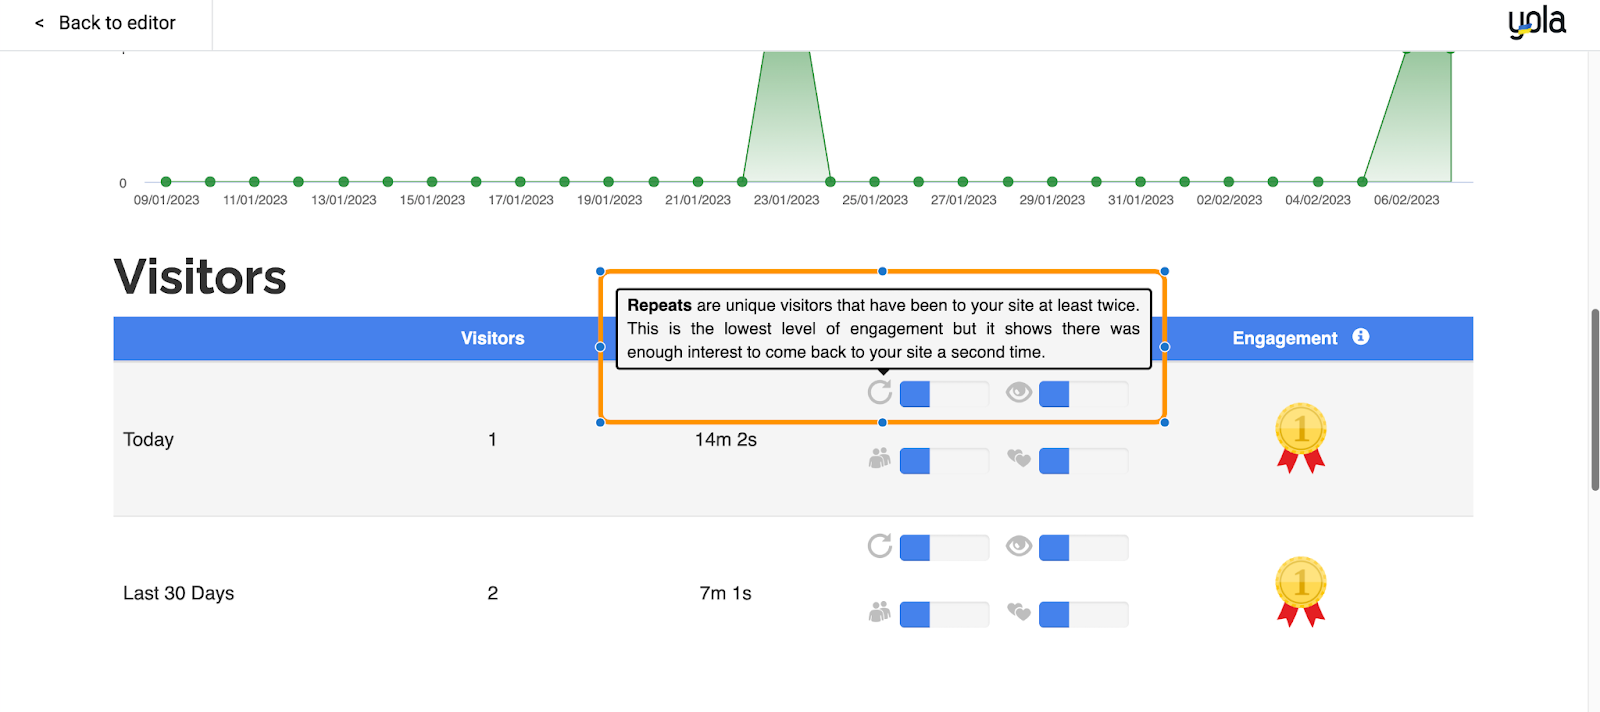Click the hearts icon in Today row
This screenshot has height=712, width=1600.
(x=1019, y=459)
